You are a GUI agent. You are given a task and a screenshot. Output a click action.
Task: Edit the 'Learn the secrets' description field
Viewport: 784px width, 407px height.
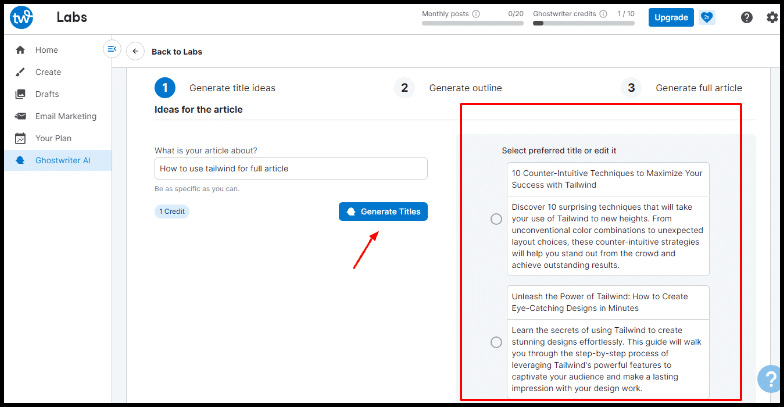(x=608, y=359)
